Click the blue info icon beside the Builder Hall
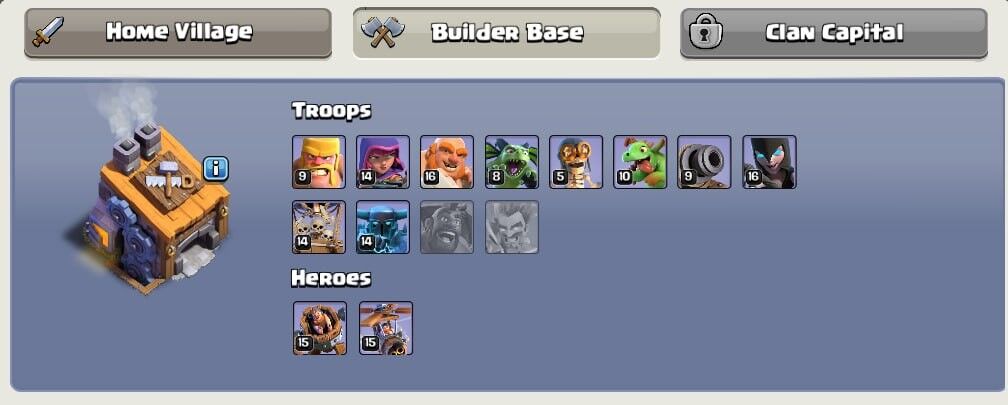The height and width of the screenshot is (405, 1008). tap(216, 169)
